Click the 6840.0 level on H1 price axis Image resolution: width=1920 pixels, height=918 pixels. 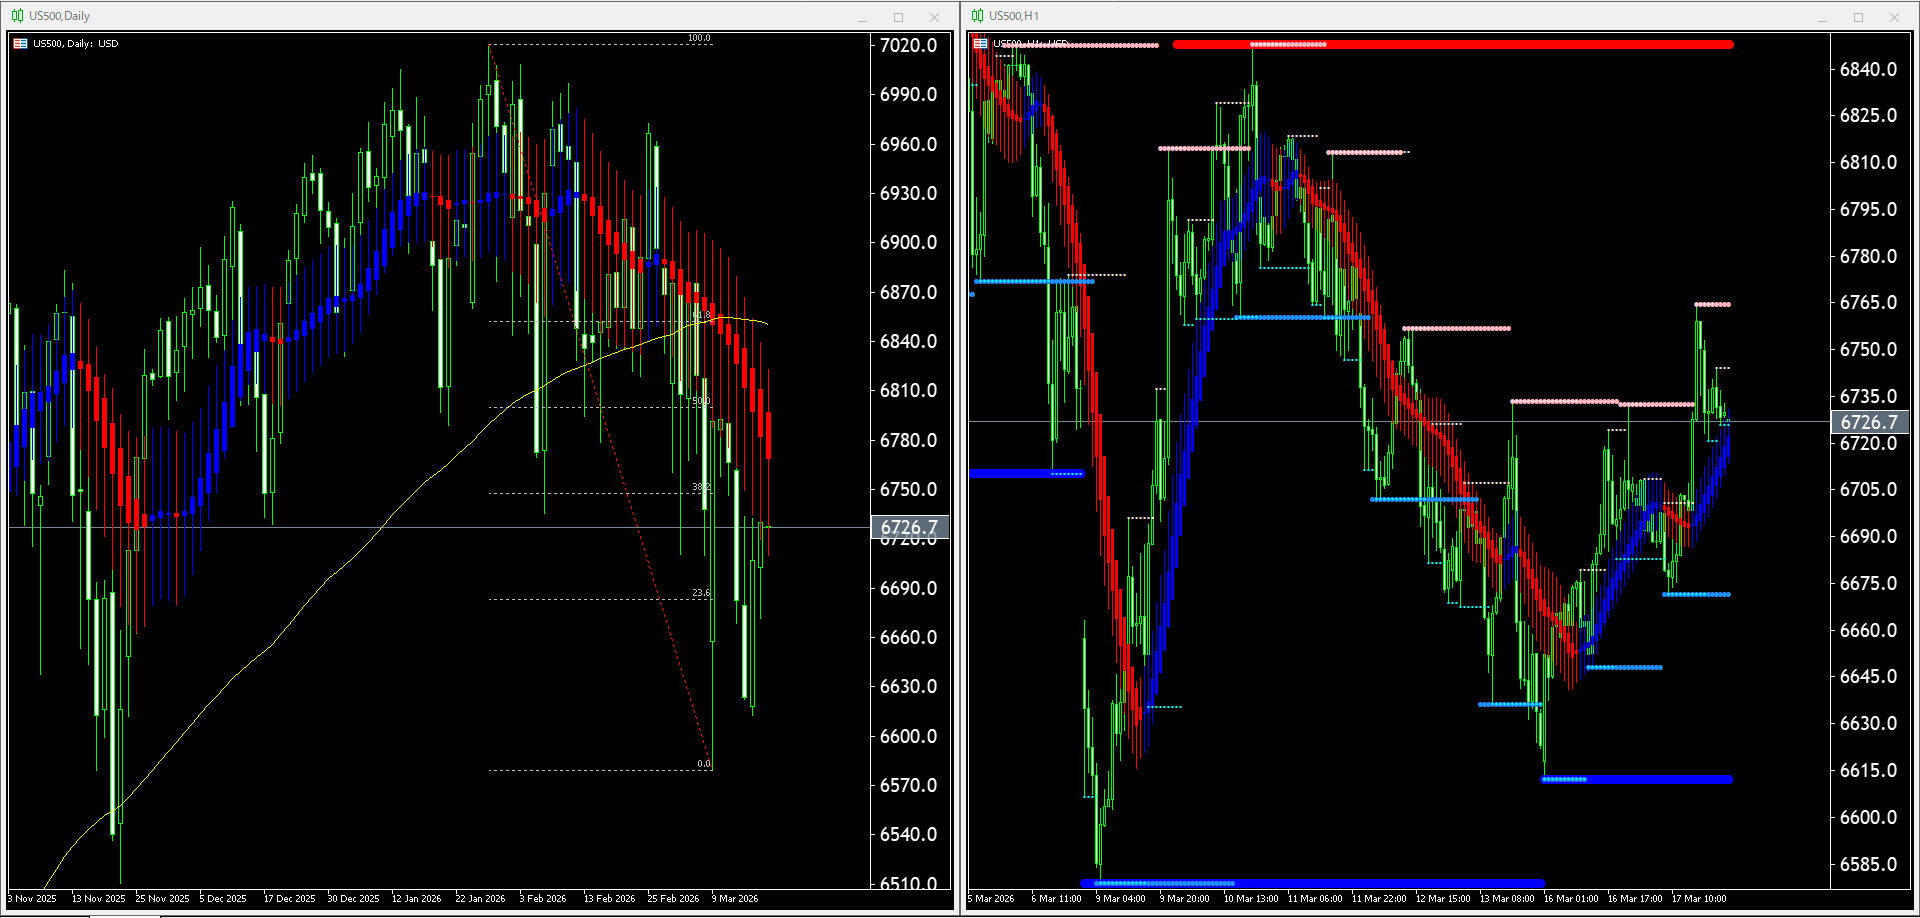1868,69
